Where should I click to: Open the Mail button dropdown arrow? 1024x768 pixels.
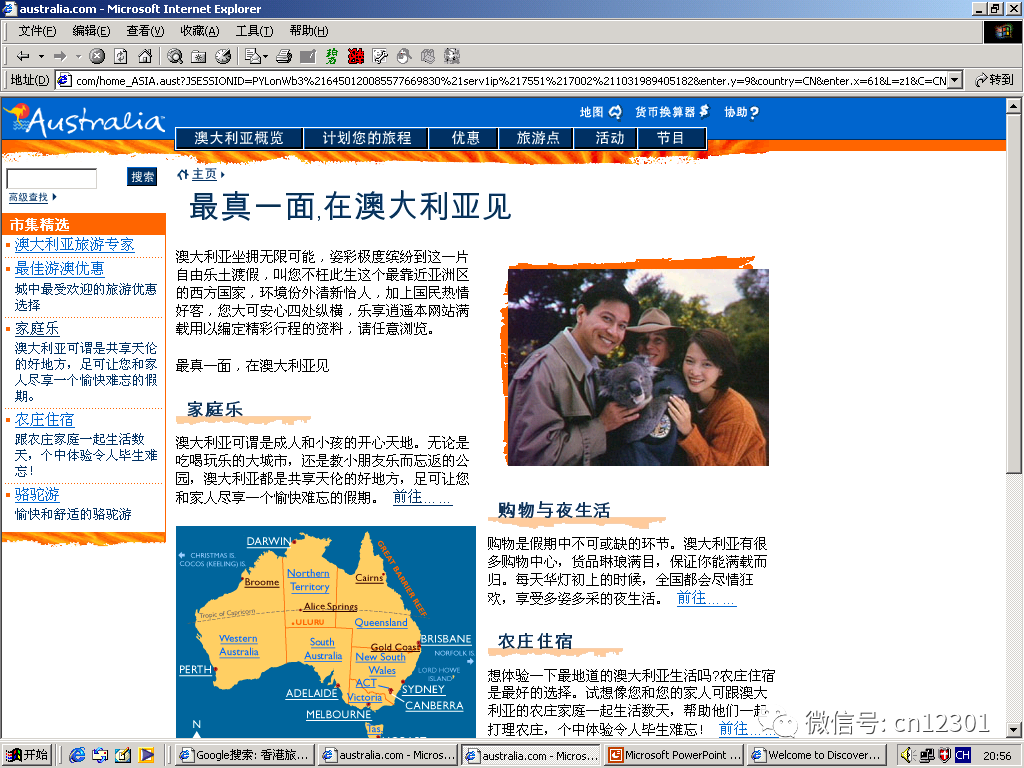265,57
